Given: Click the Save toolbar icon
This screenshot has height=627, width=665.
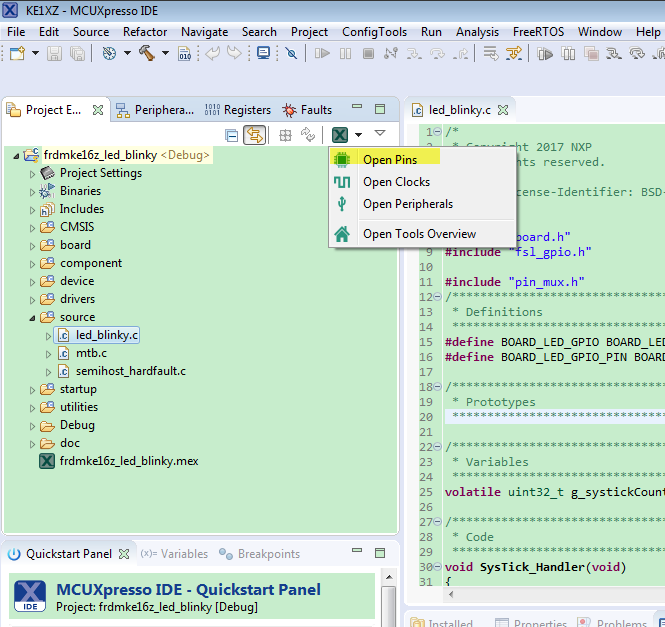Looking at the screenshot, I should 54,53.
